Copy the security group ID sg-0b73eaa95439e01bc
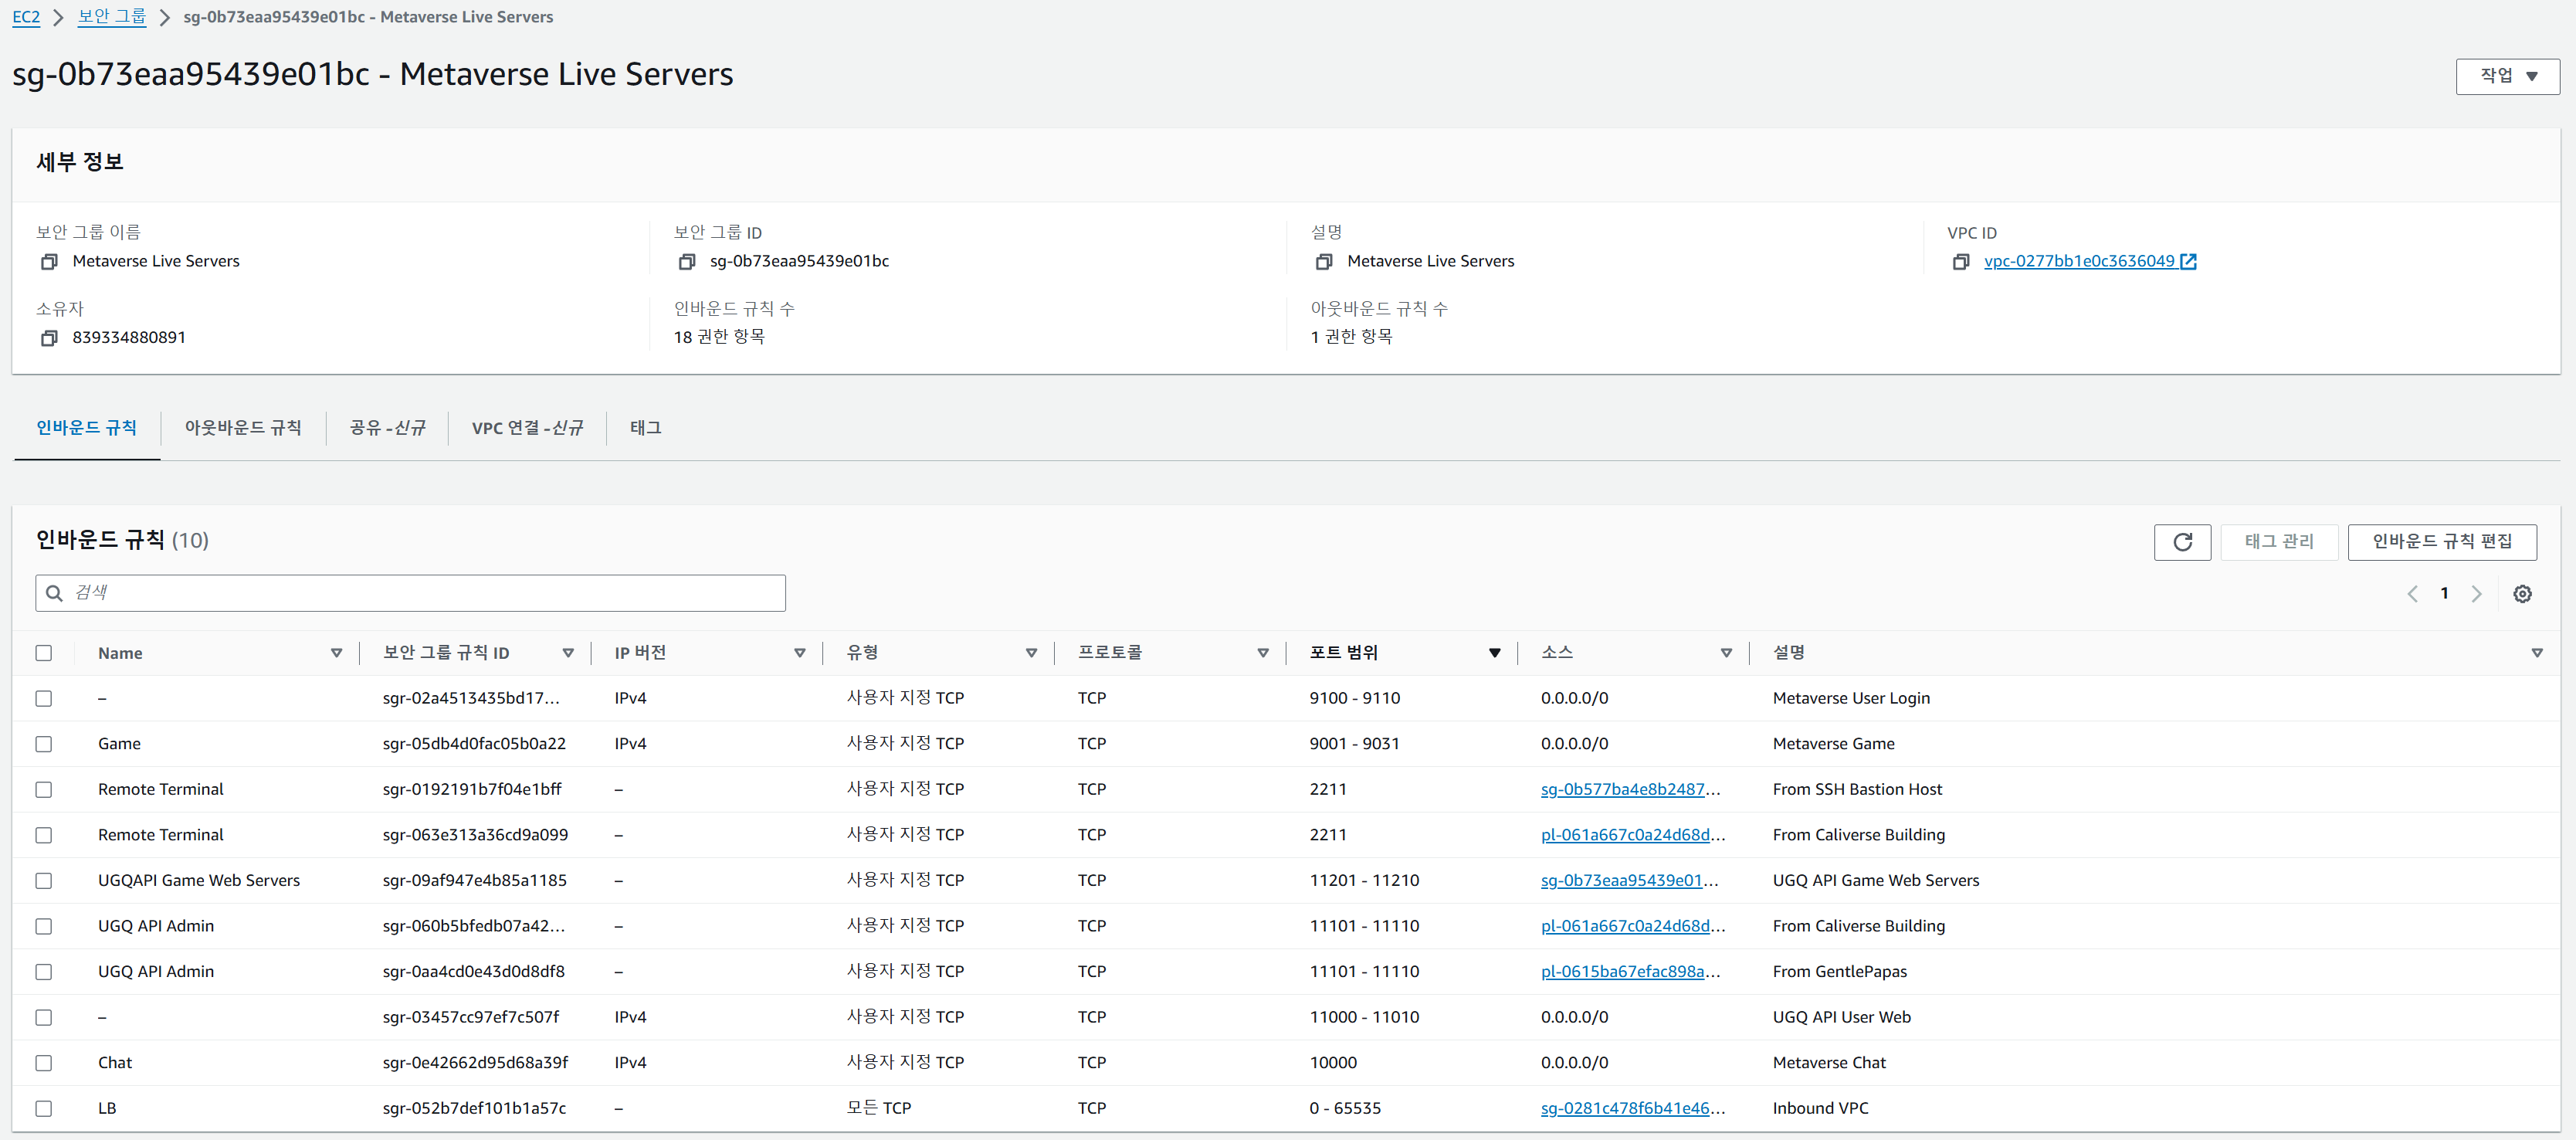This screenshot has width=2576, height=1140. coord(686,262)
